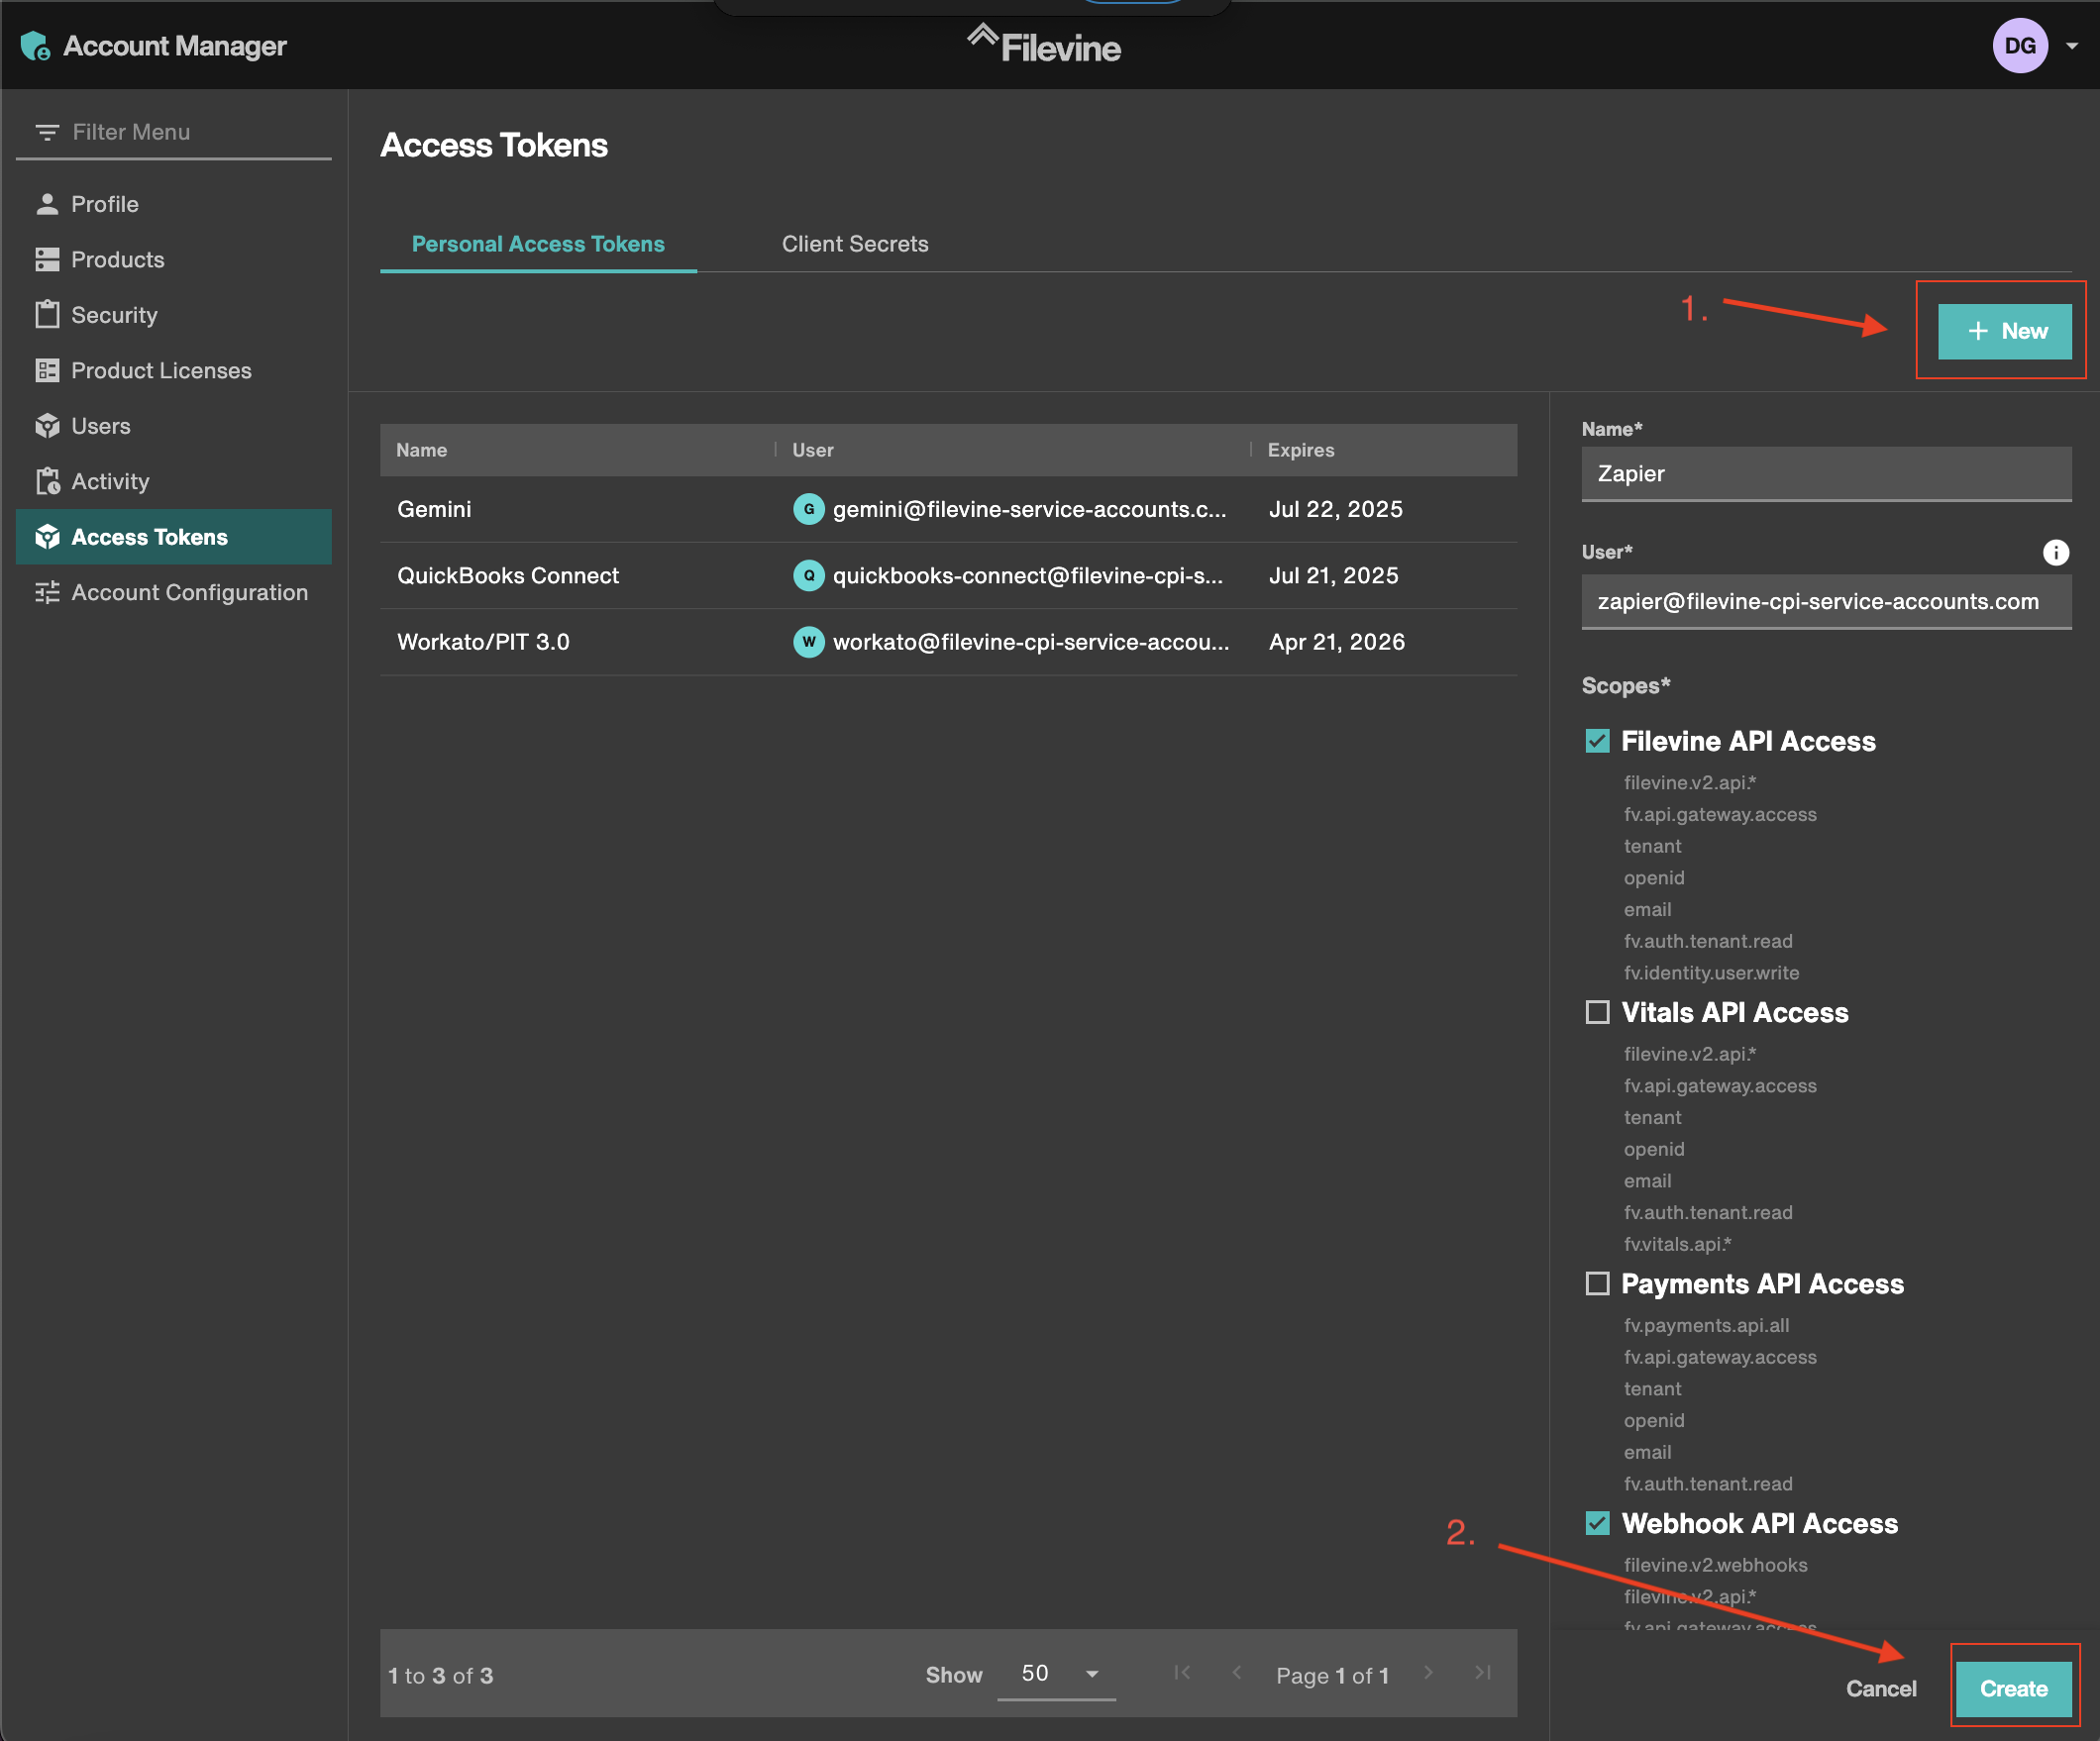This screenshot has width=2100, height=1741.
Task: Click the Account Manager shield logo icon
Action: [35, 46]
